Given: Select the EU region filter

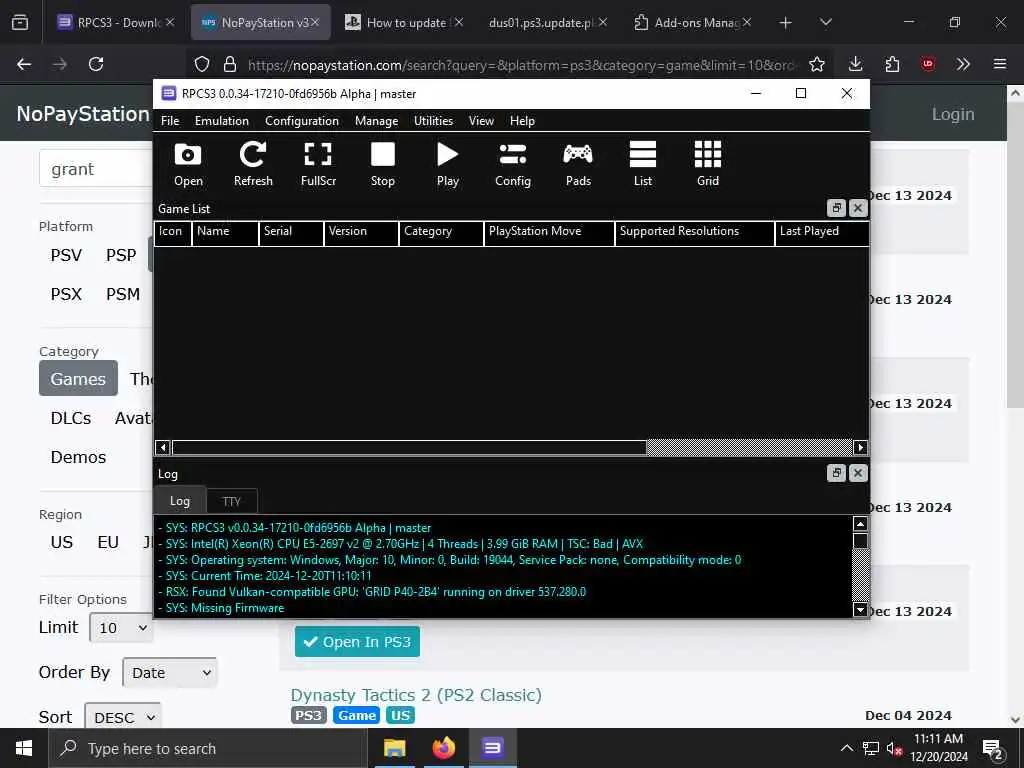Looking at the screenshot, I should coord(108,543).
